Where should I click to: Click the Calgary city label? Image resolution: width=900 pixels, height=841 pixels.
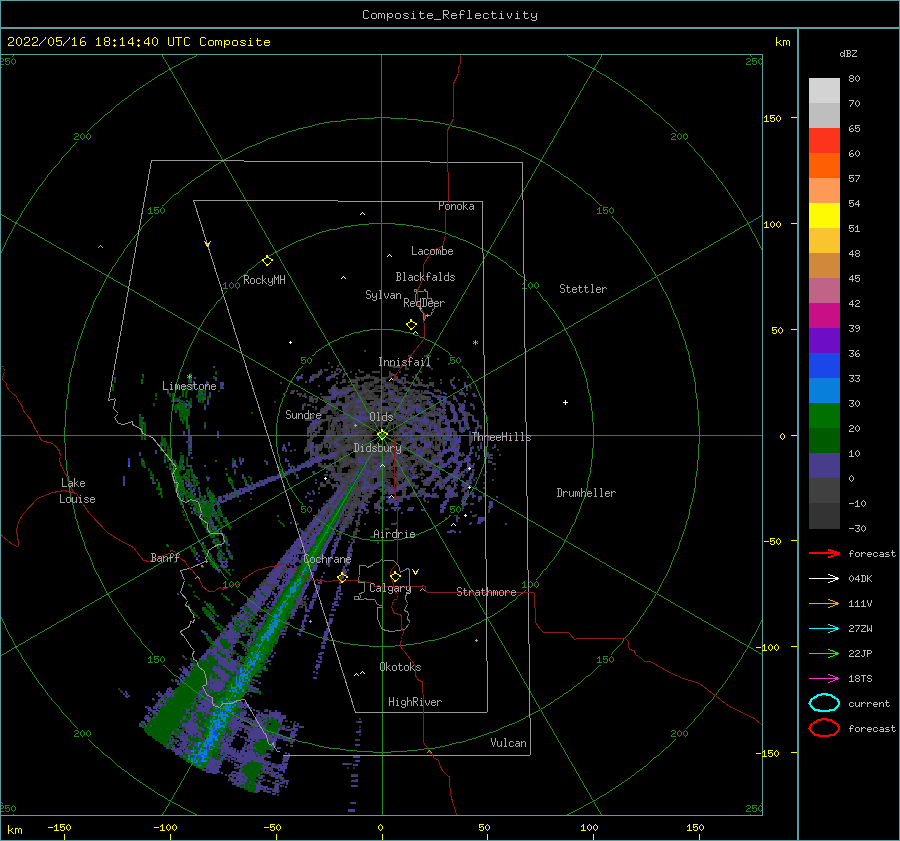tap(390, 588)
